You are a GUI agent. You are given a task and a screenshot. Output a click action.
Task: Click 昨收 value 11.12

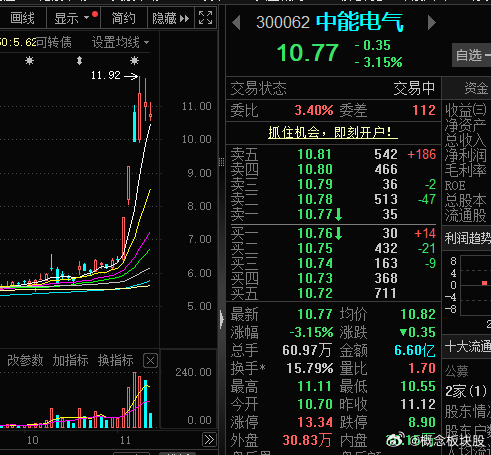tap(418, 404)
